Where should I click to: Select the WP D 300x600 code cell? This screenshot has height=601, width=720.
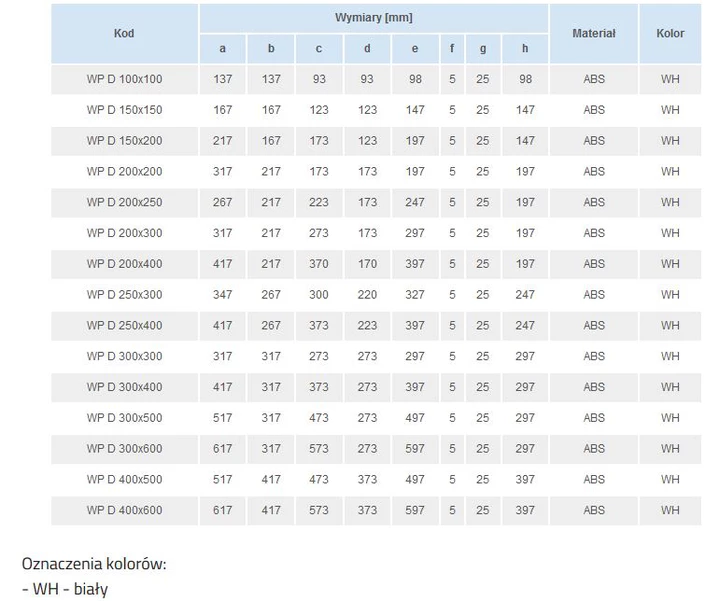point(124,449)
